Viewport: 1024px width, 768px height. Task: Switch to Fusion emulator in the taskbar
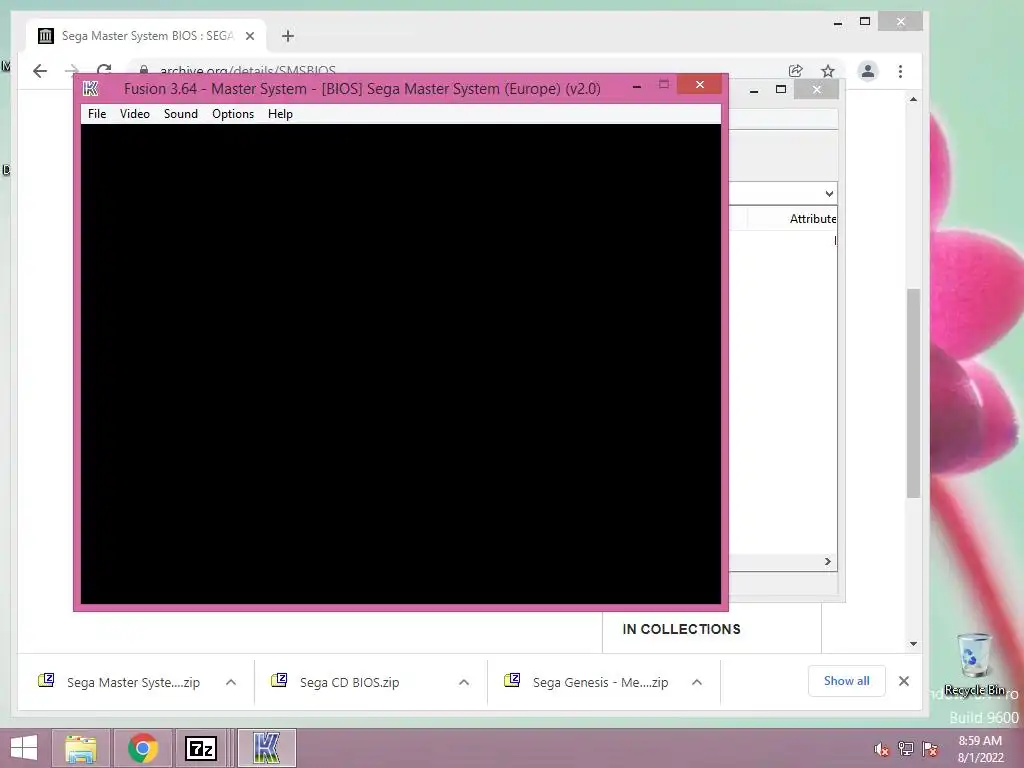pos(266,748)
